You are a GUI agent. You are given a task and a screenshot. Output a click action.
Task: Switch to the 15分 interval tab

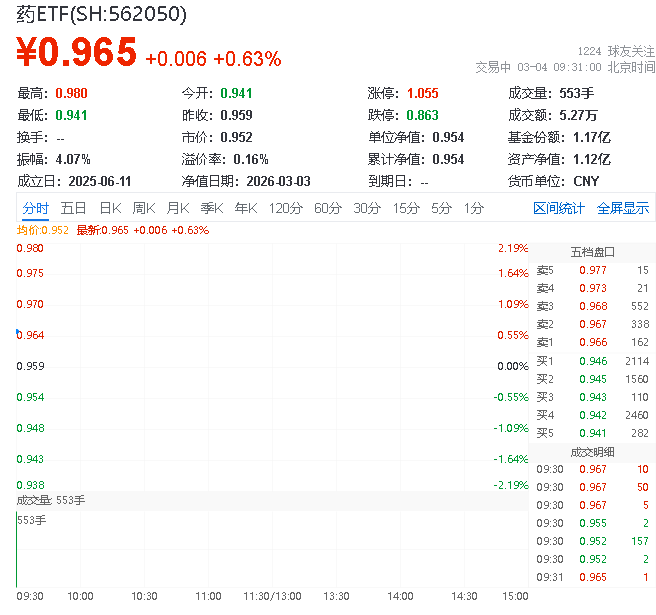[x=406, y=208]
